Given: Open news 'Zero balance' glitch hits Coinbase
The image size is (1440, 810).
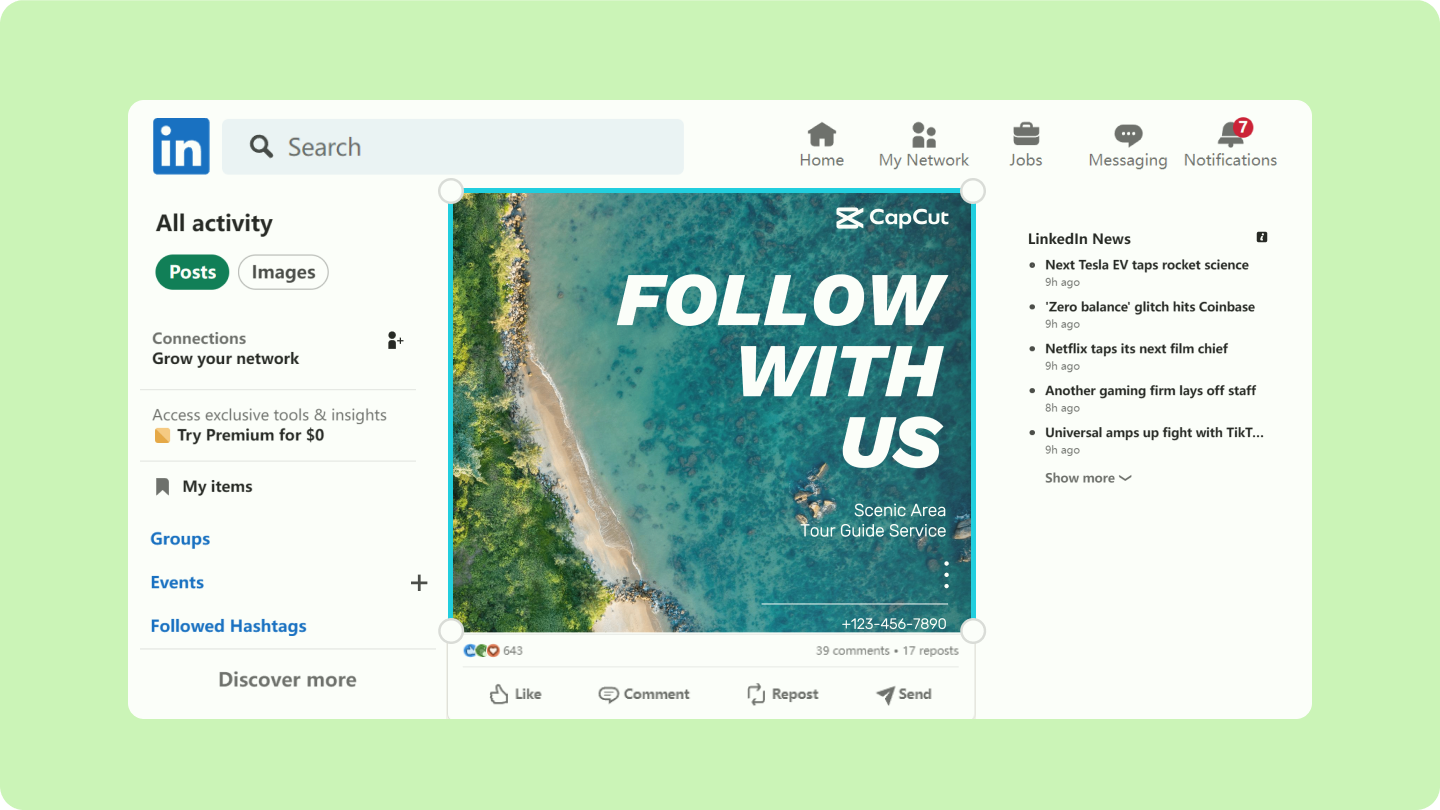Looking at the screenshot, I should 1150,307.
